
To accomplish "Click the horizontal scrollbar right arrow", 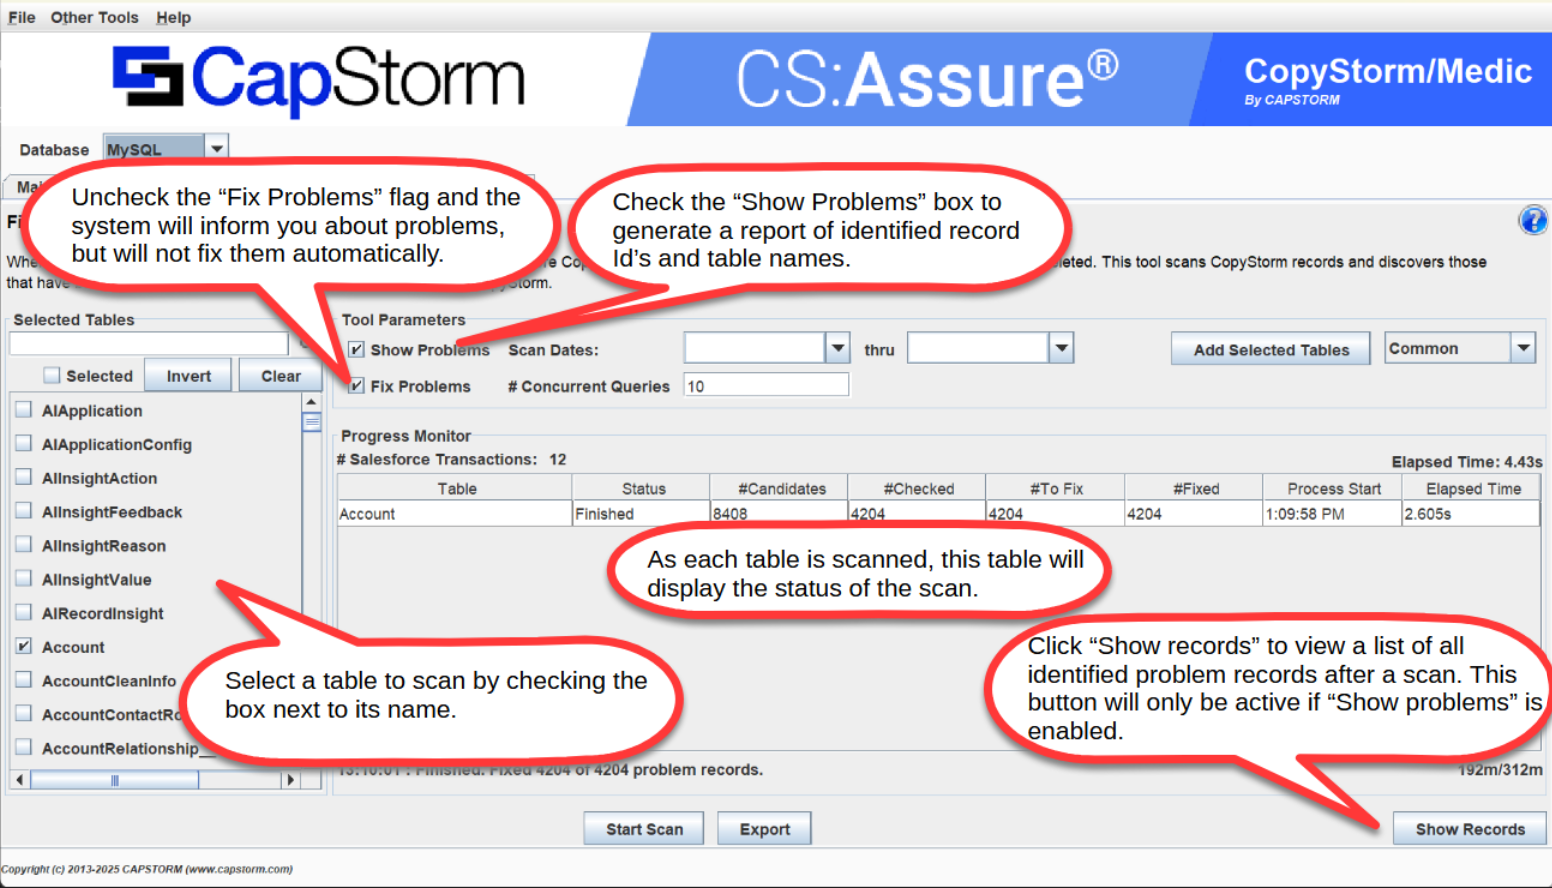I will [290, 780].
